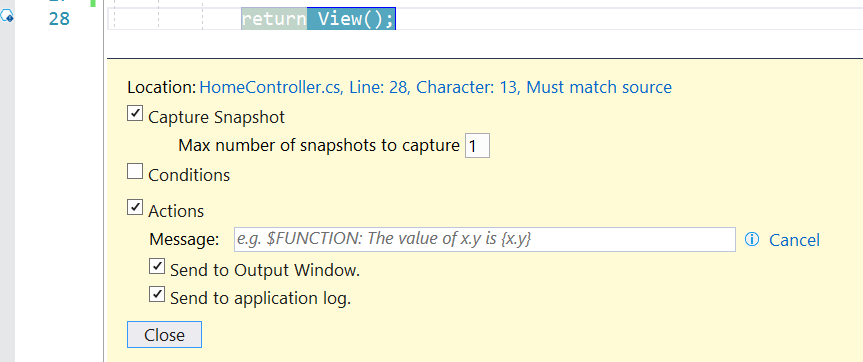Disable Send to Output Window option
The height and width of the screenshot is (362, 863).
[157, 266]
